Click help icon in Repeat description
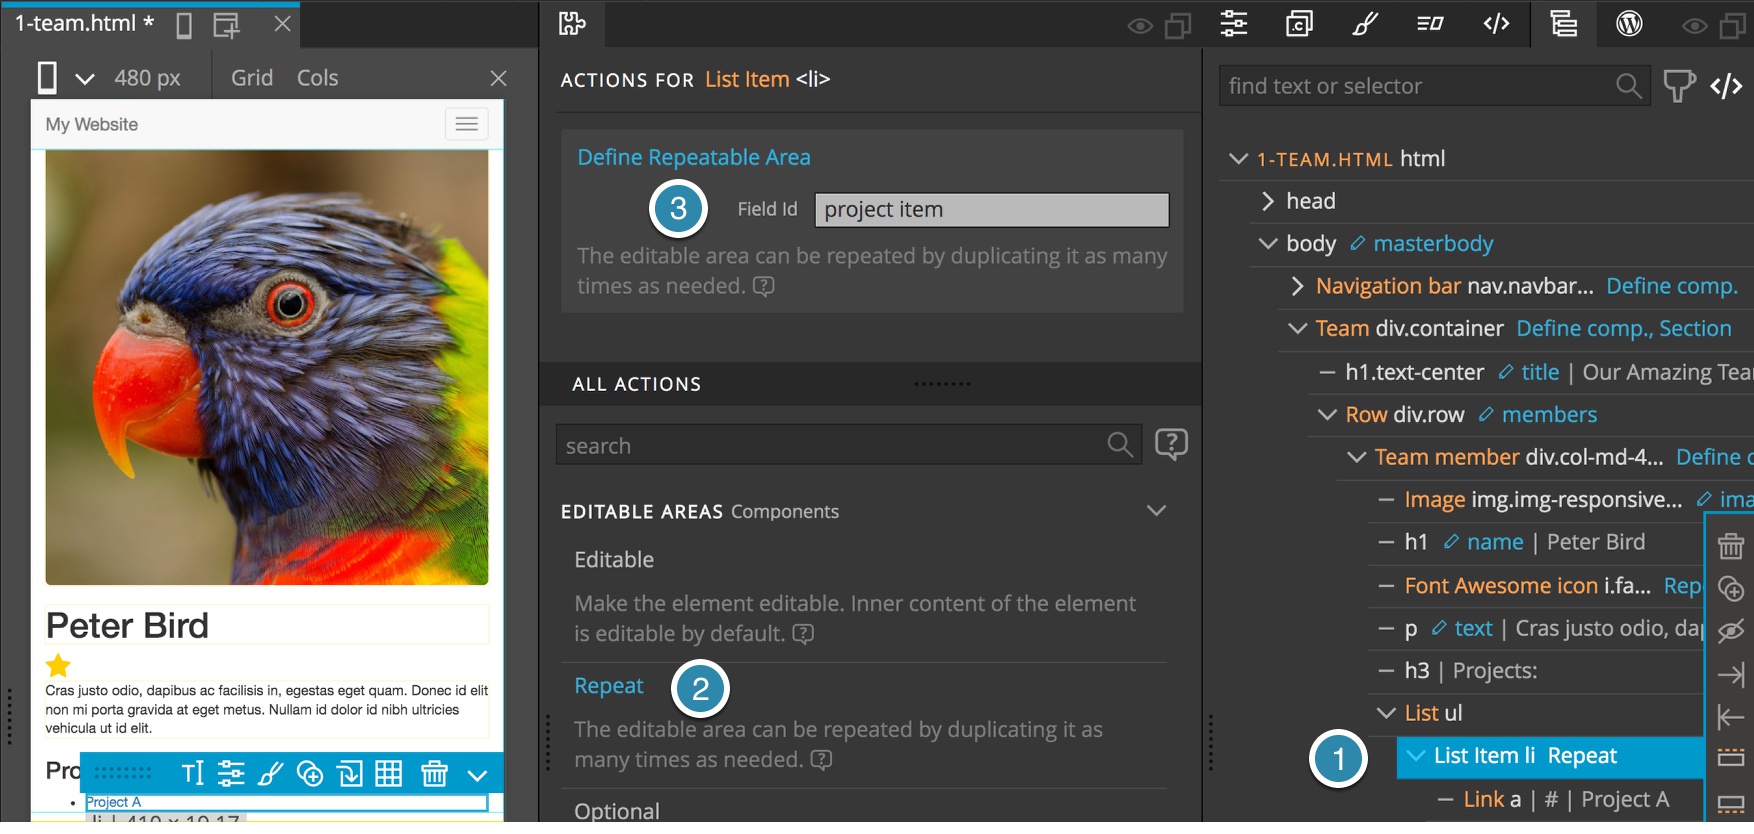This screenshot has height=834, width=1754. point(821,760)
